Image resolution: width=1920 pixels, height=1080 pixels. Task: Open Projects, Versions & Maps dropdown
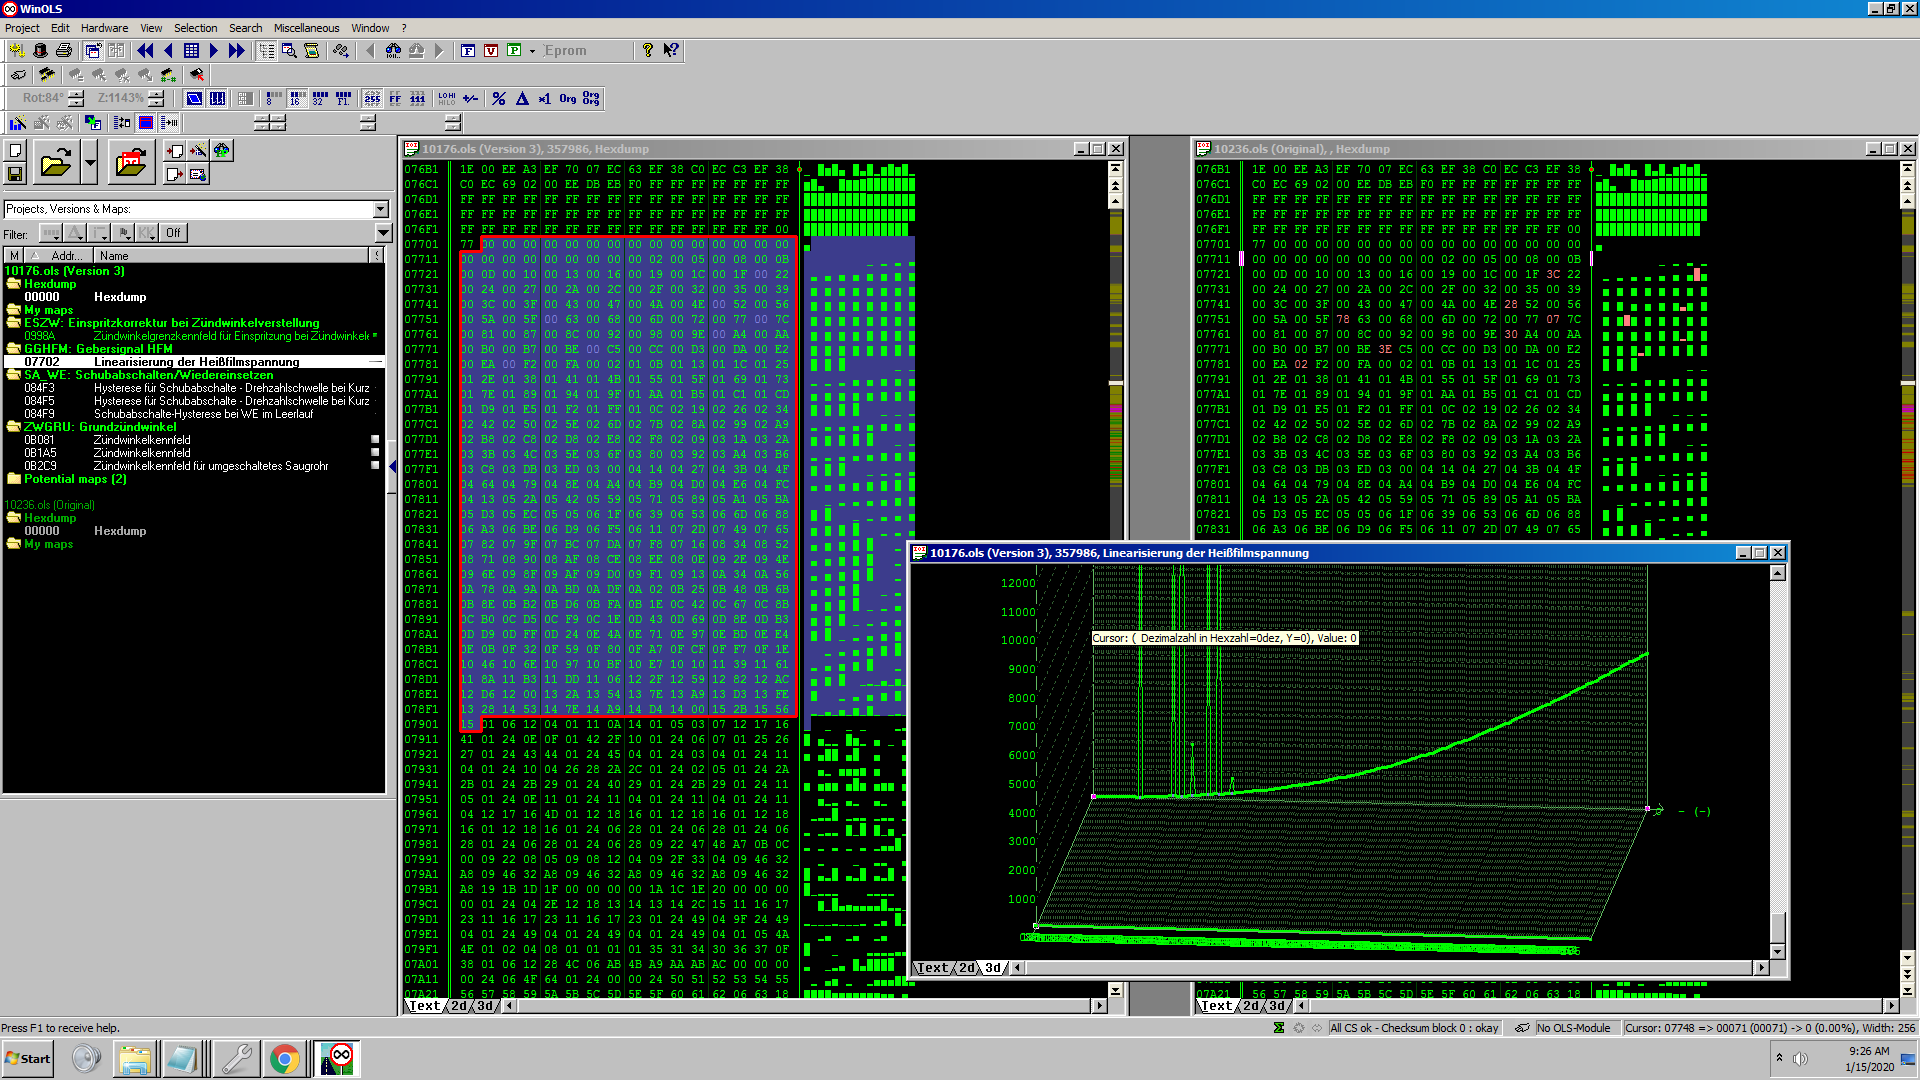click(x=380, y=209)
